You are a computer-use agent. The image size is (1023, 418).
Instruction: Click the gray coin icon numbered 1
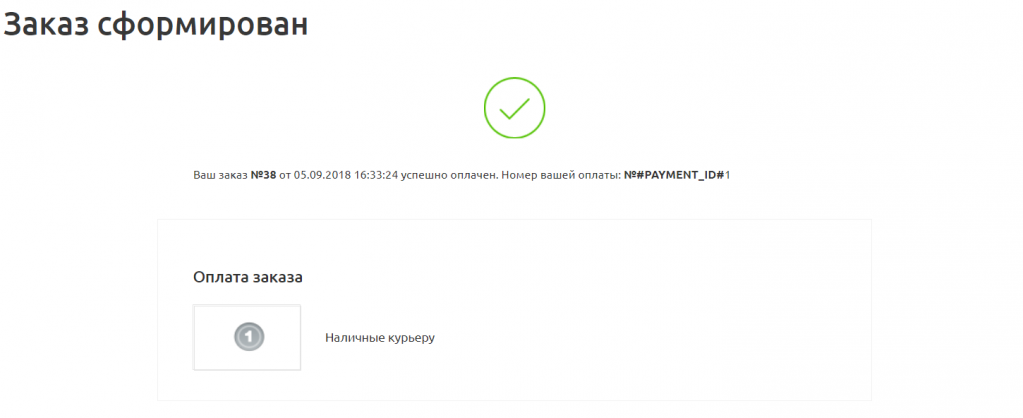[249, 337]
